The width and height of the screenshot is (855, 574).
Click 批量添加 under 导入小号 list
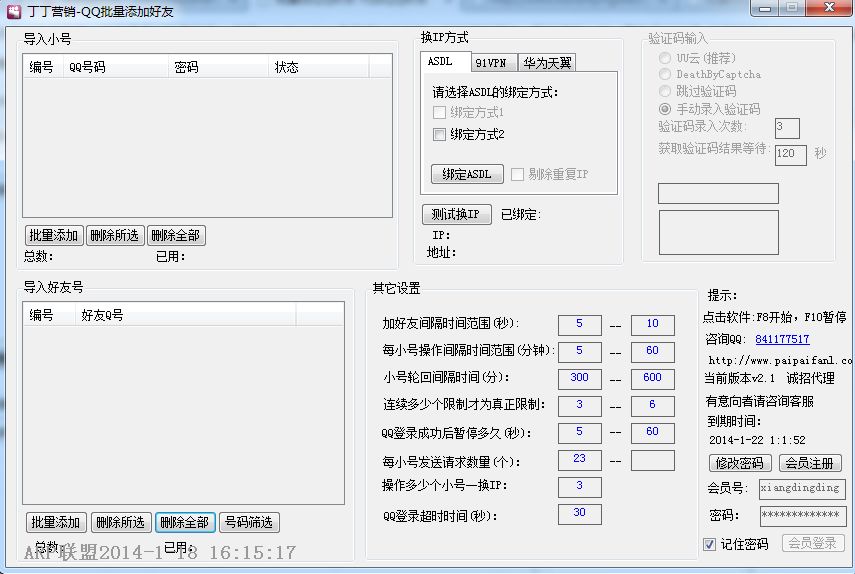[x=54, y=236]
